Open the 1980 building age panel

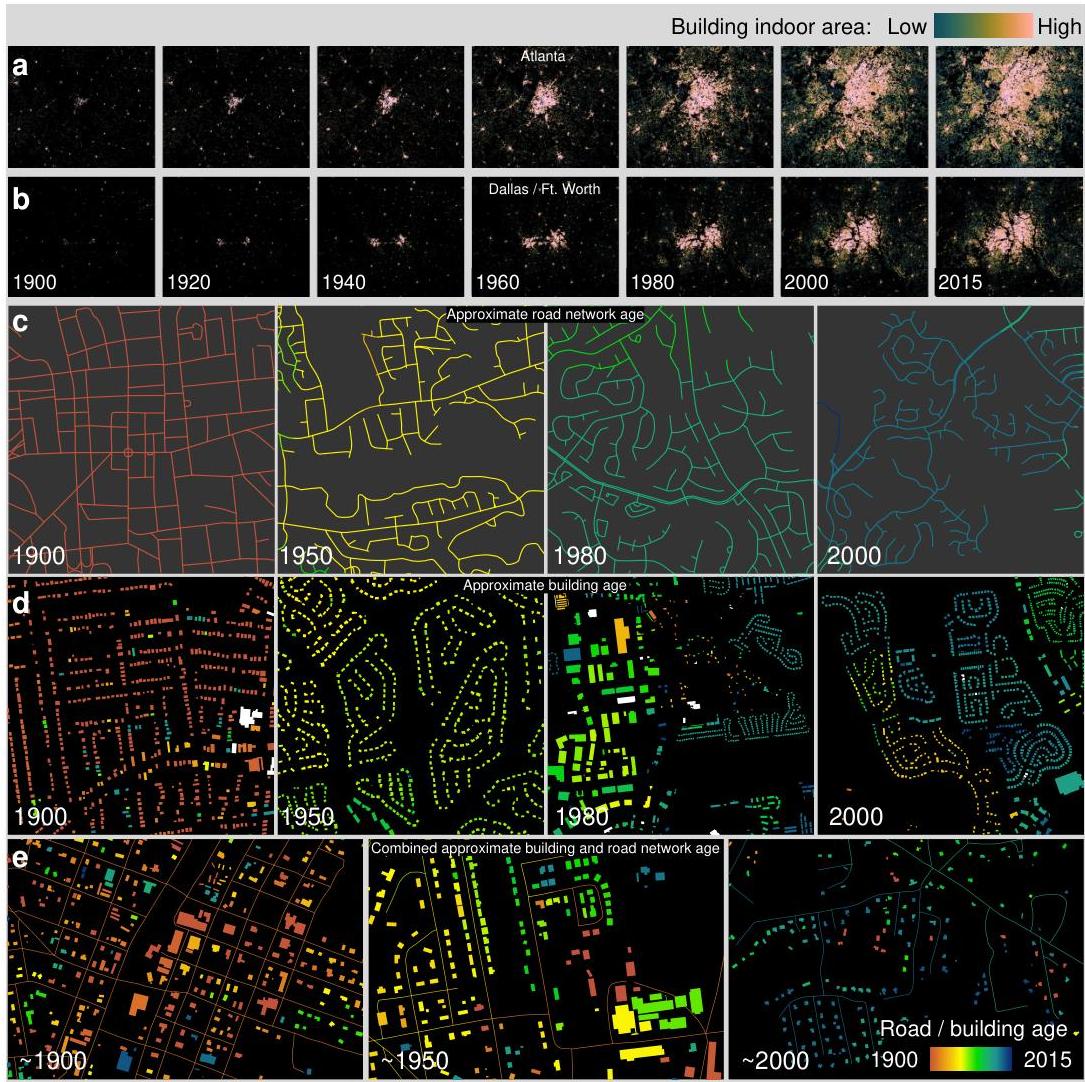click(681, 706)
